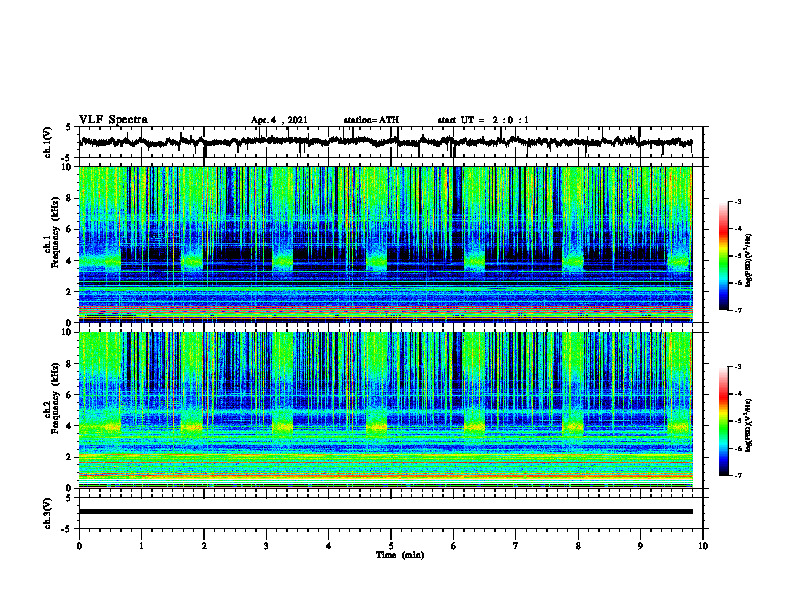Click the ch.2 spectrogram panel
The image size is (792, 612).
(x=386, y=410)
